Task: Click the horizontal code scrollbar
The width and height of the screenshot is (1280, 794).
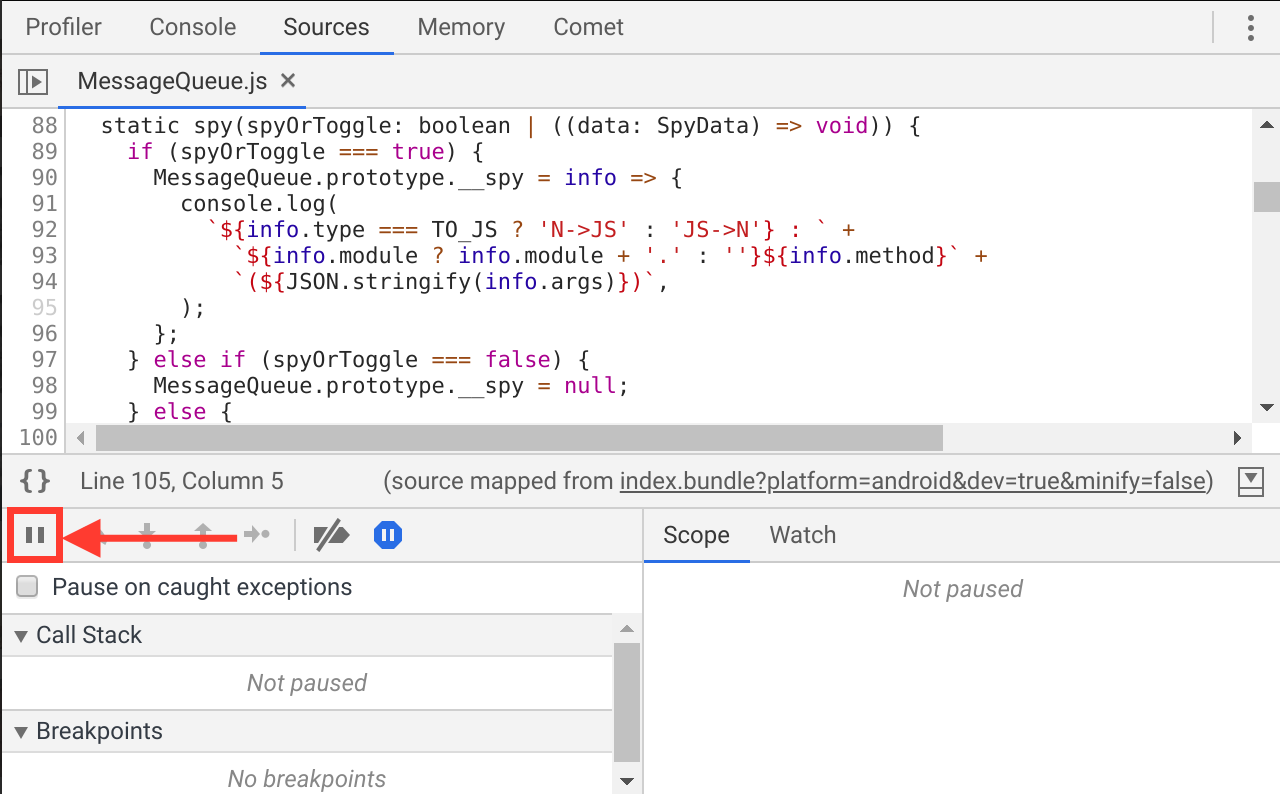Action: pyautogui.click(x=510, y=437)
